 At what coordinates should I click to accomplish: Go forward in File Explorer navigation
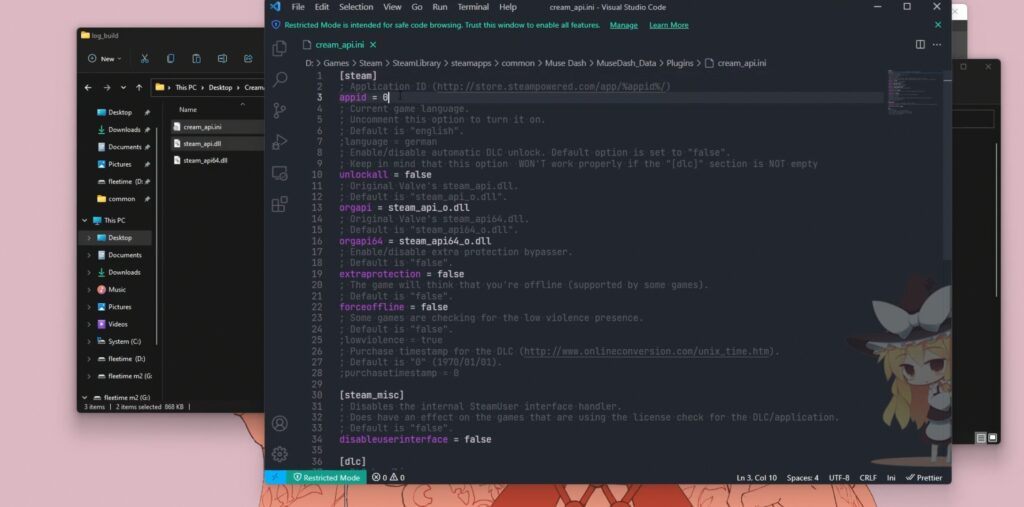pos(106,88)
